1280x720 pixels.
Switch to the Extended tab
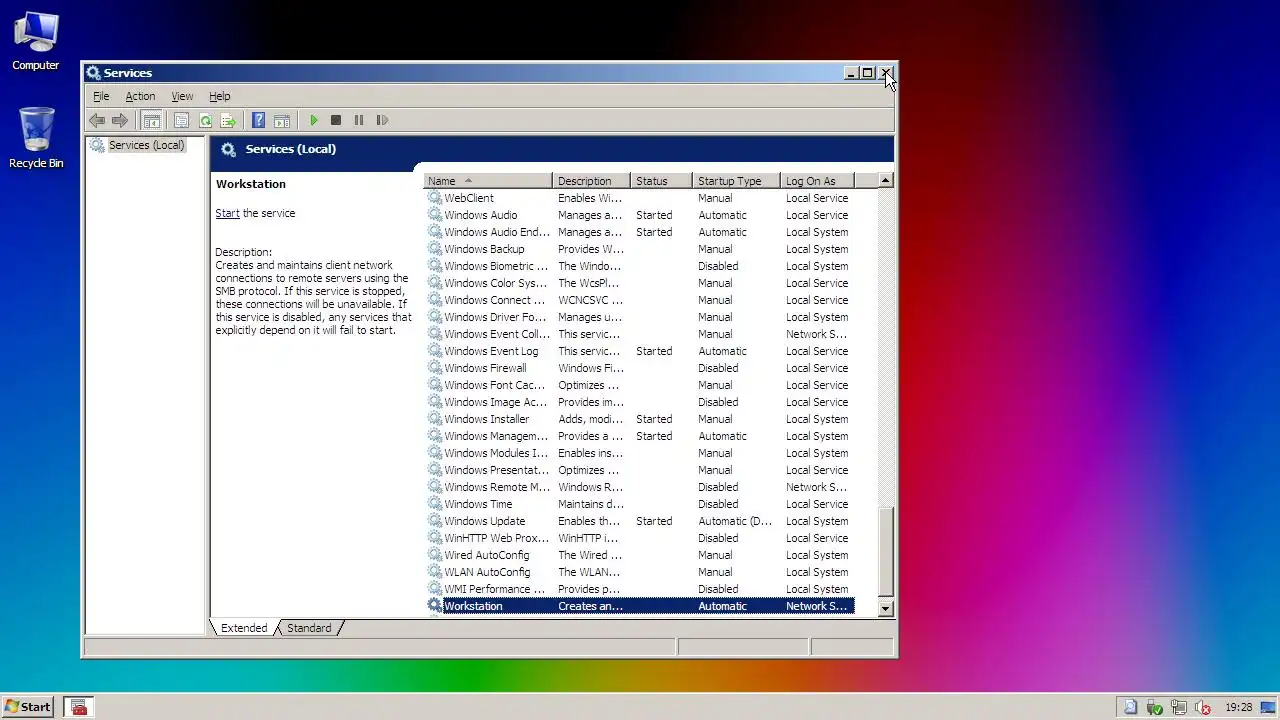(244, 628)
